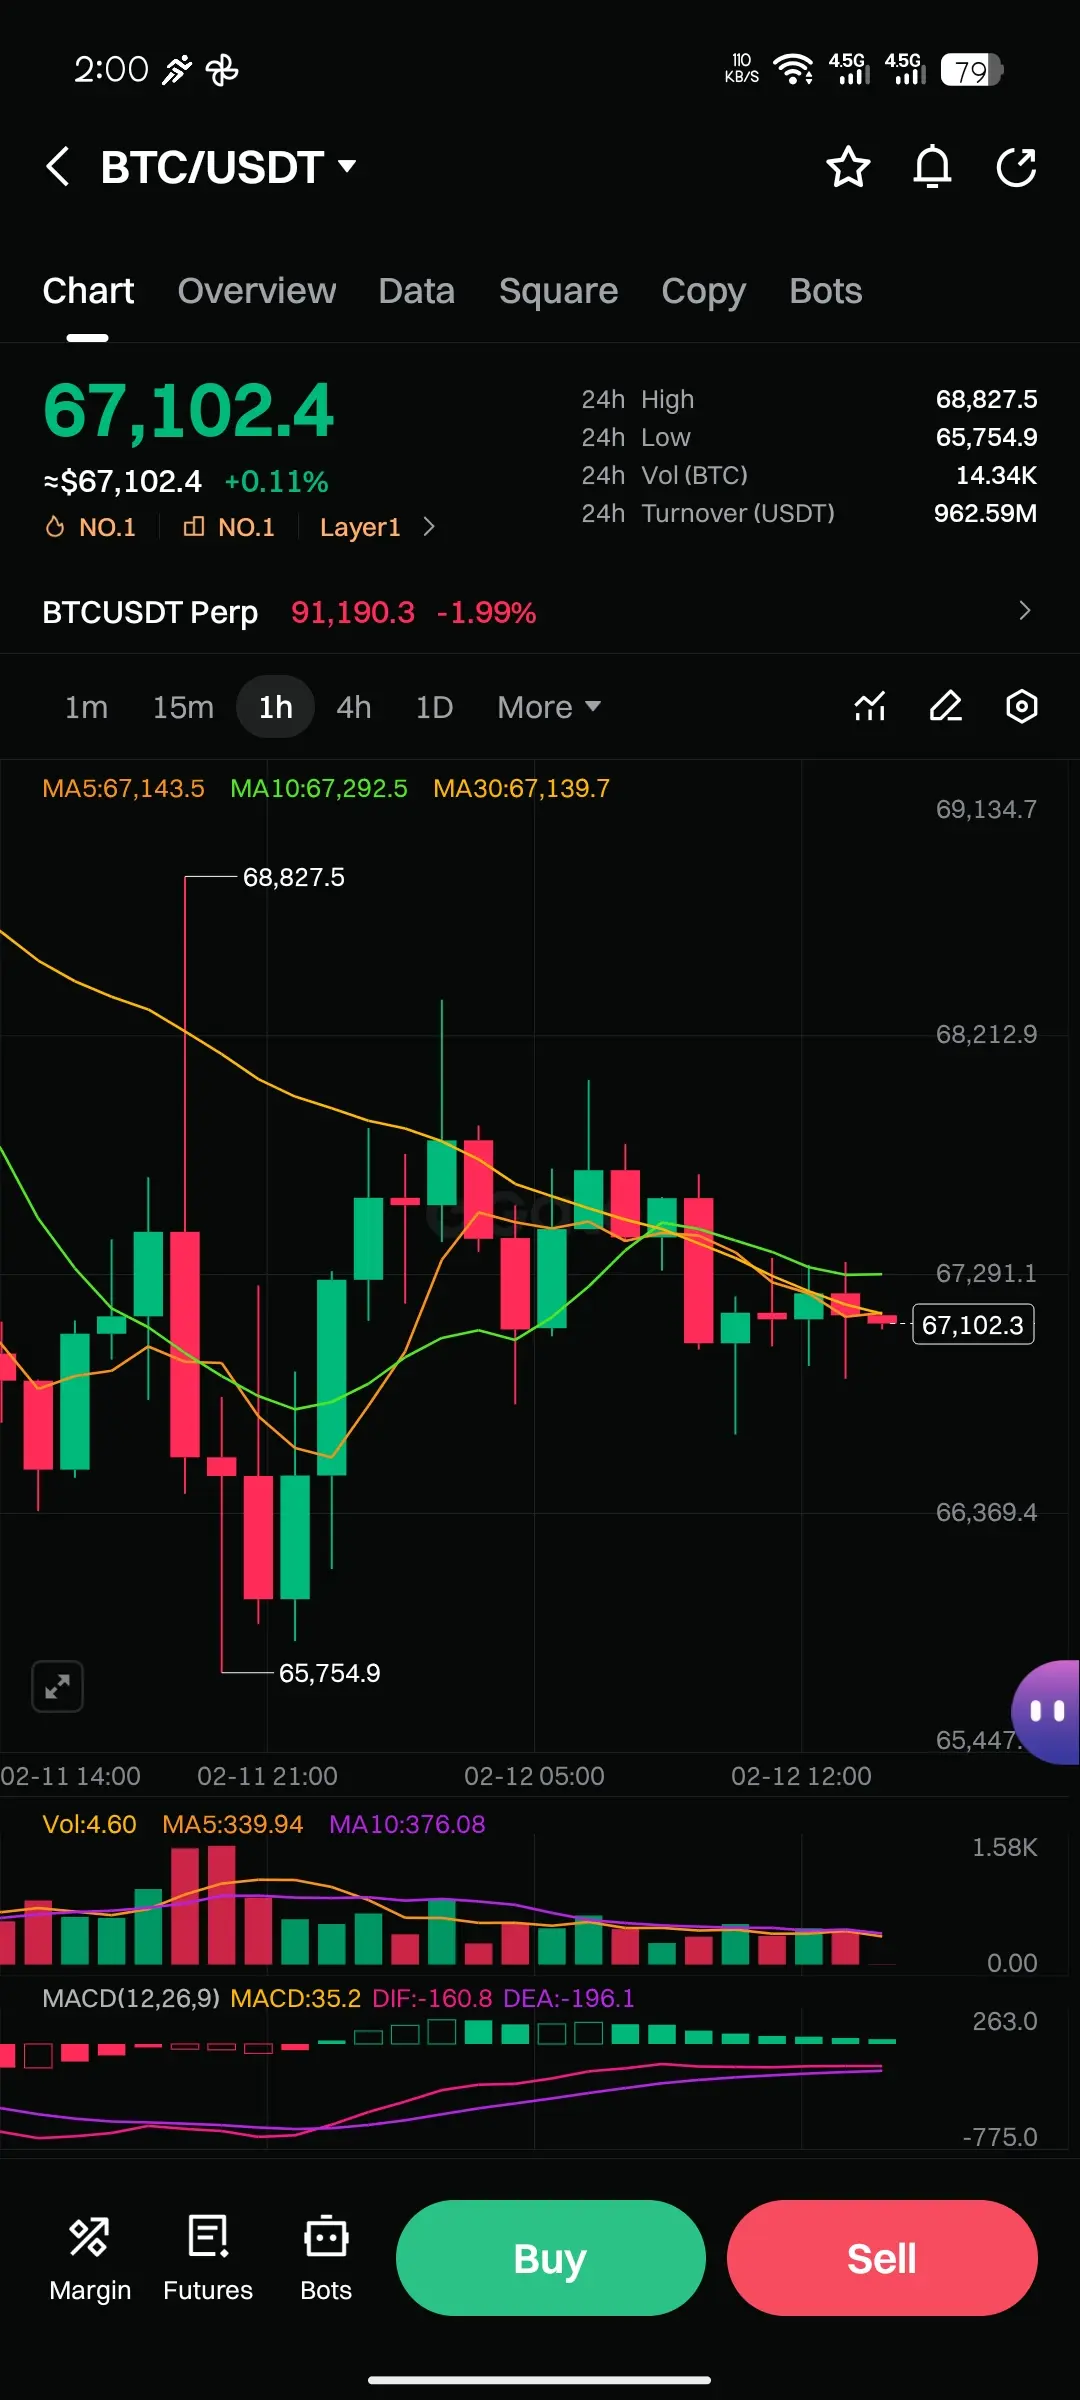The image size is (1080, 2400).
Task: Tap the MA10:67,292.5 indicator label
Action: pyautogui.click(x=319, y=788)
